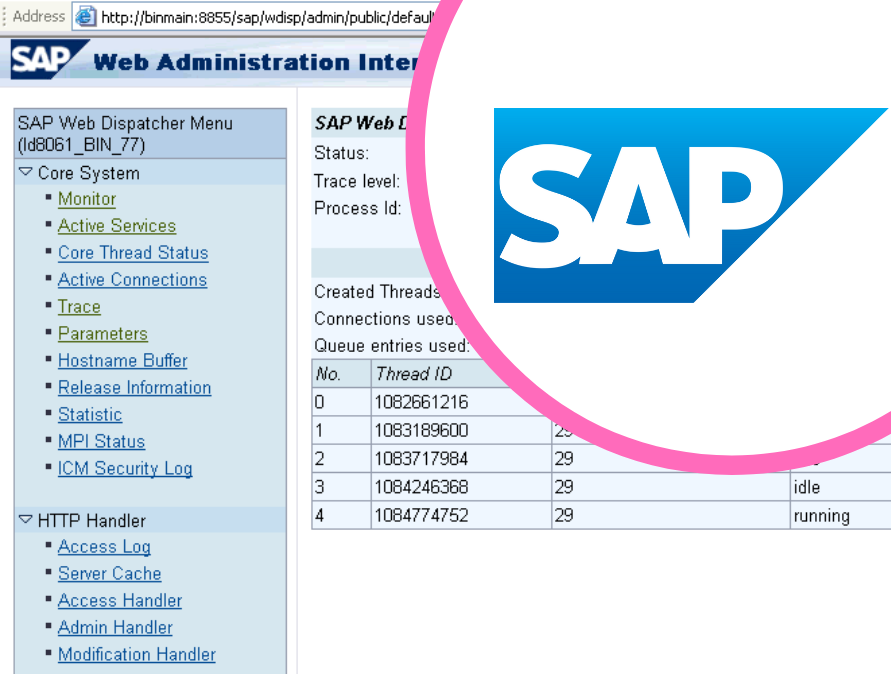The height and width of the screenshot is (674, 891).
Task: Click the Internet Explorer page icon in address bar
Action: [x=85, y=16]
